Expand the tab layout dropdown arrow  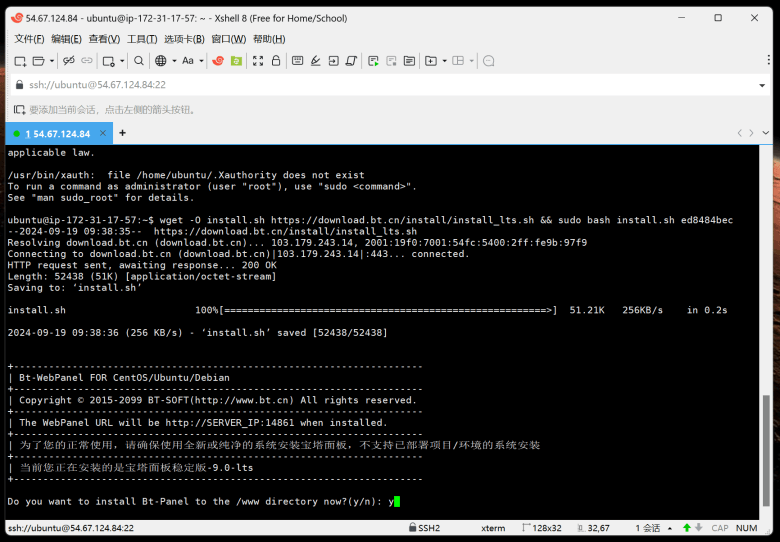point(472,61)
